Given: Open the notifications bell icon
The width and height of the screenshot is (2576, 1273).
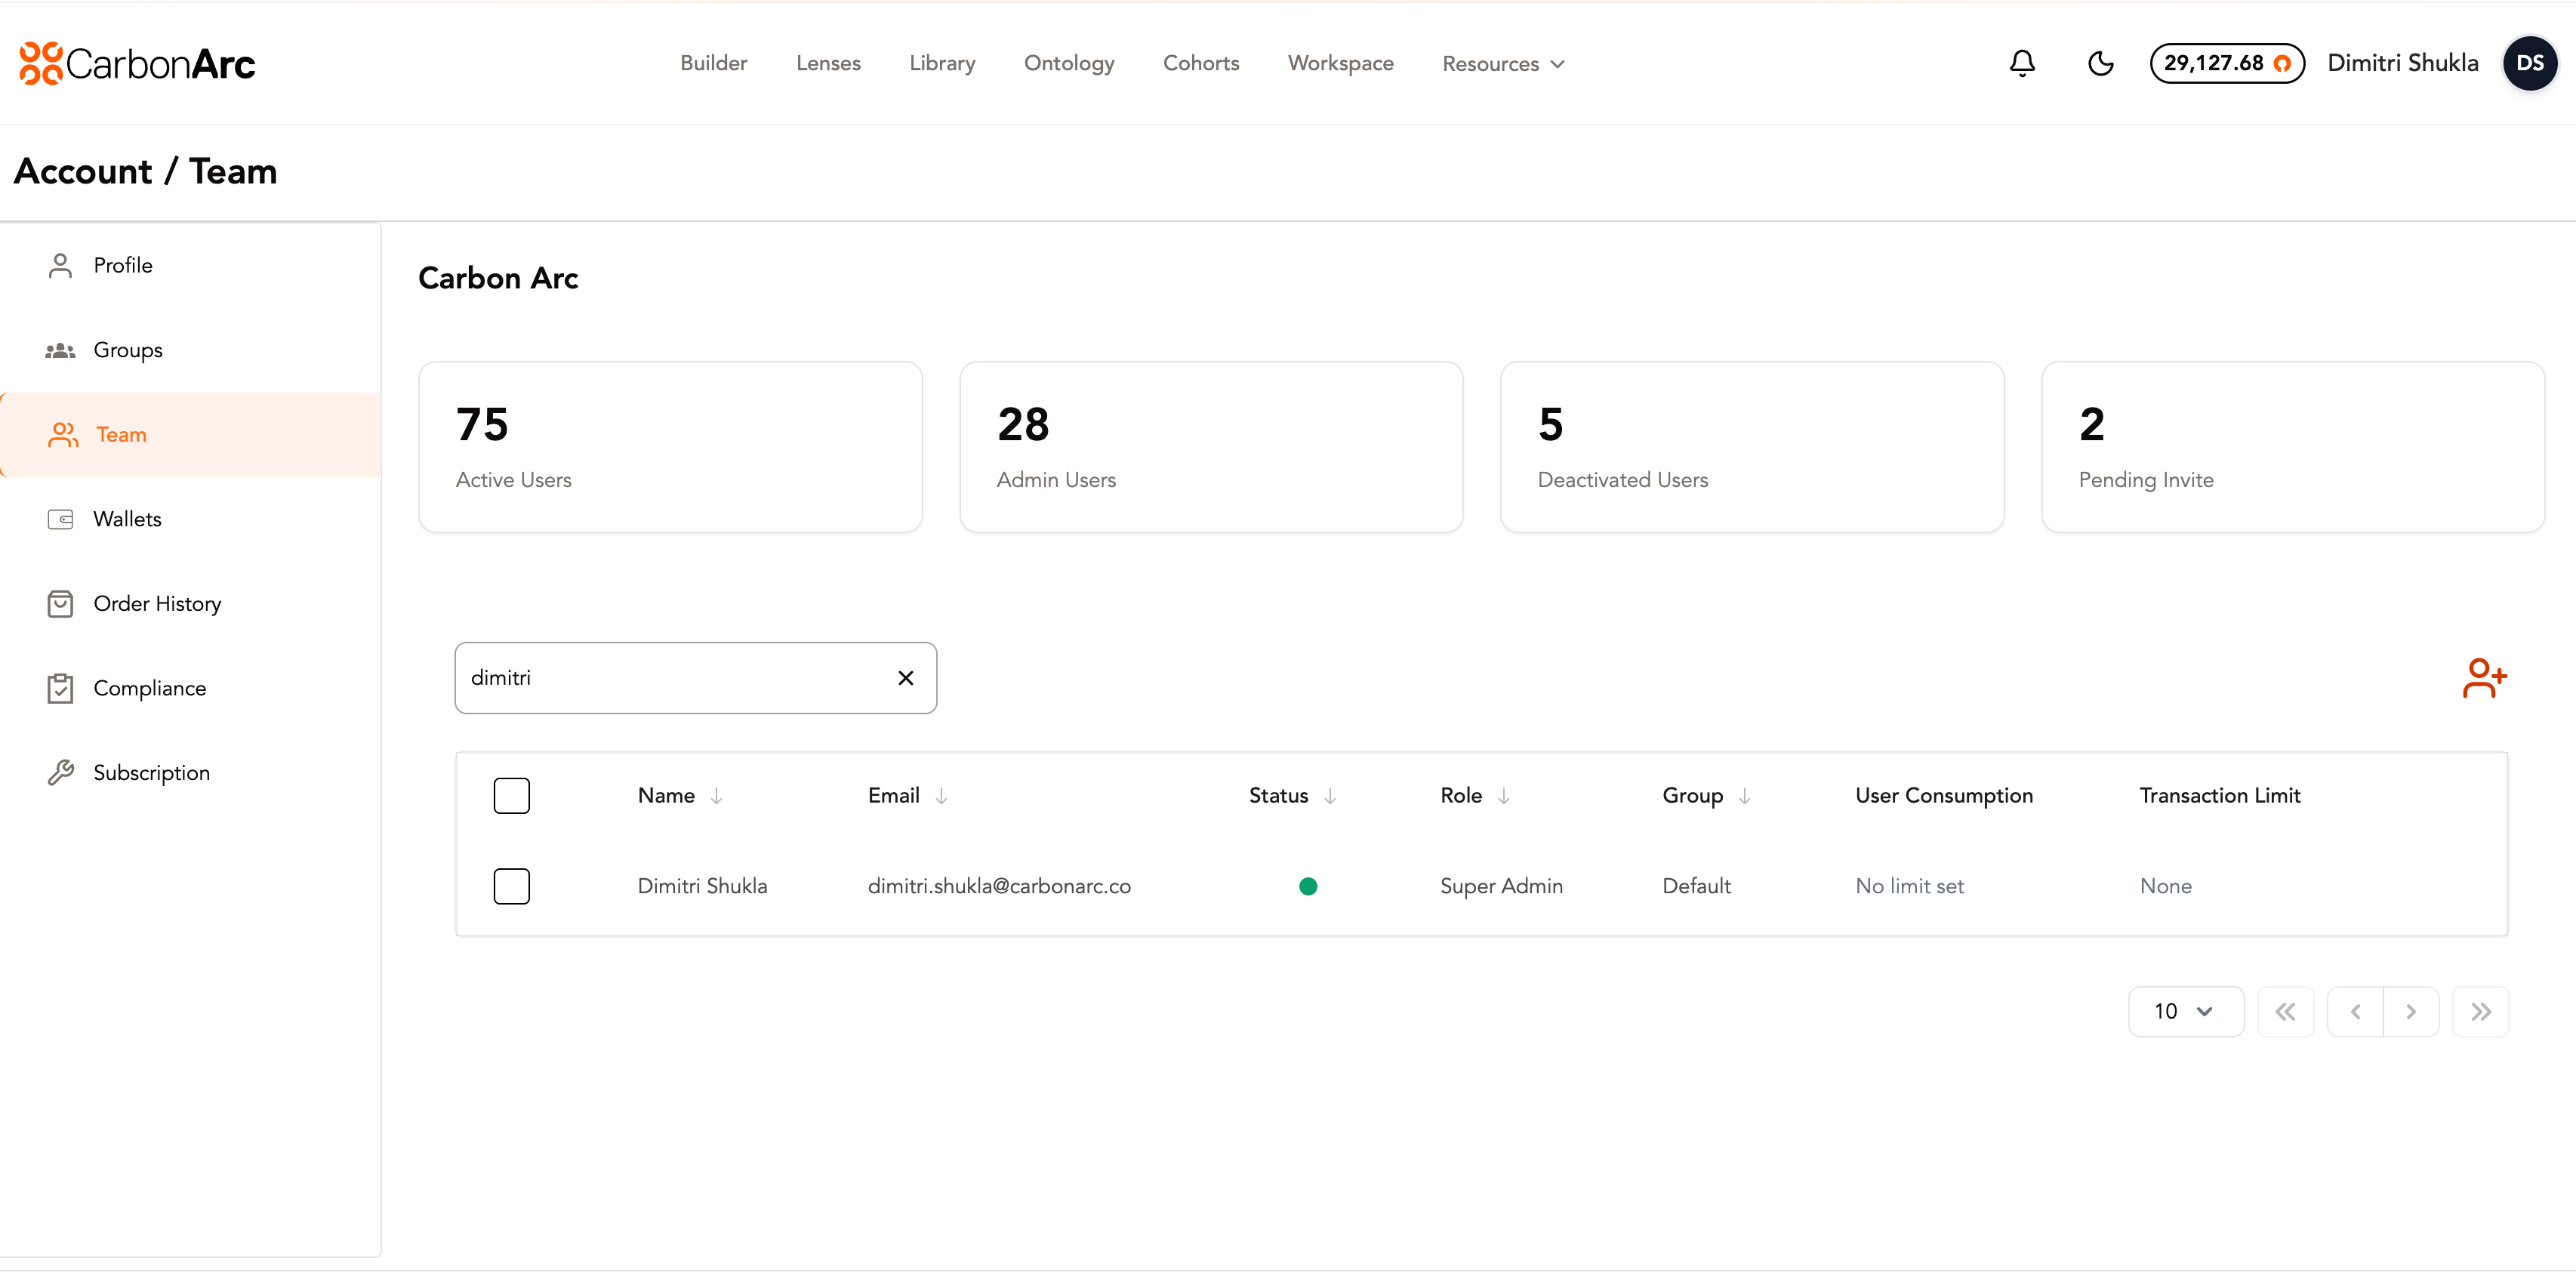Looking at the screenshot, I should (x=2022, y=63).
